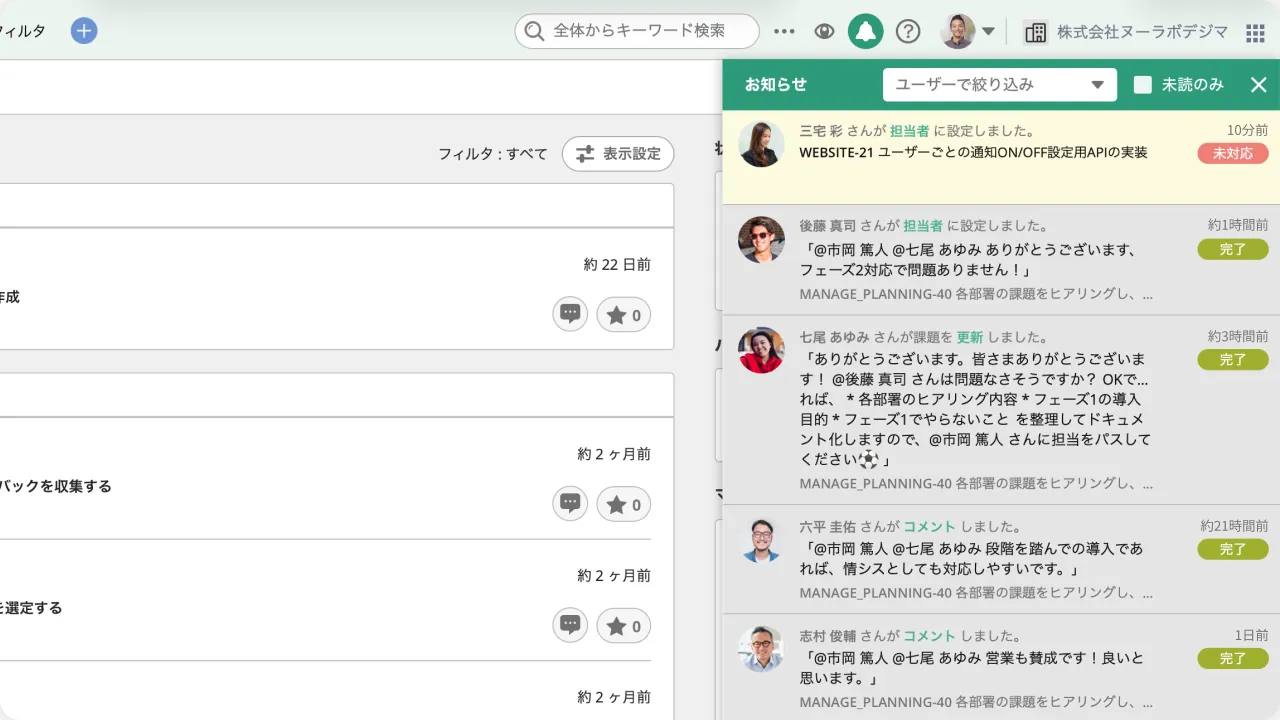Click 七尾 あゆみ avatar in notifications
The image size is (1280, 720).
point(761,350)
